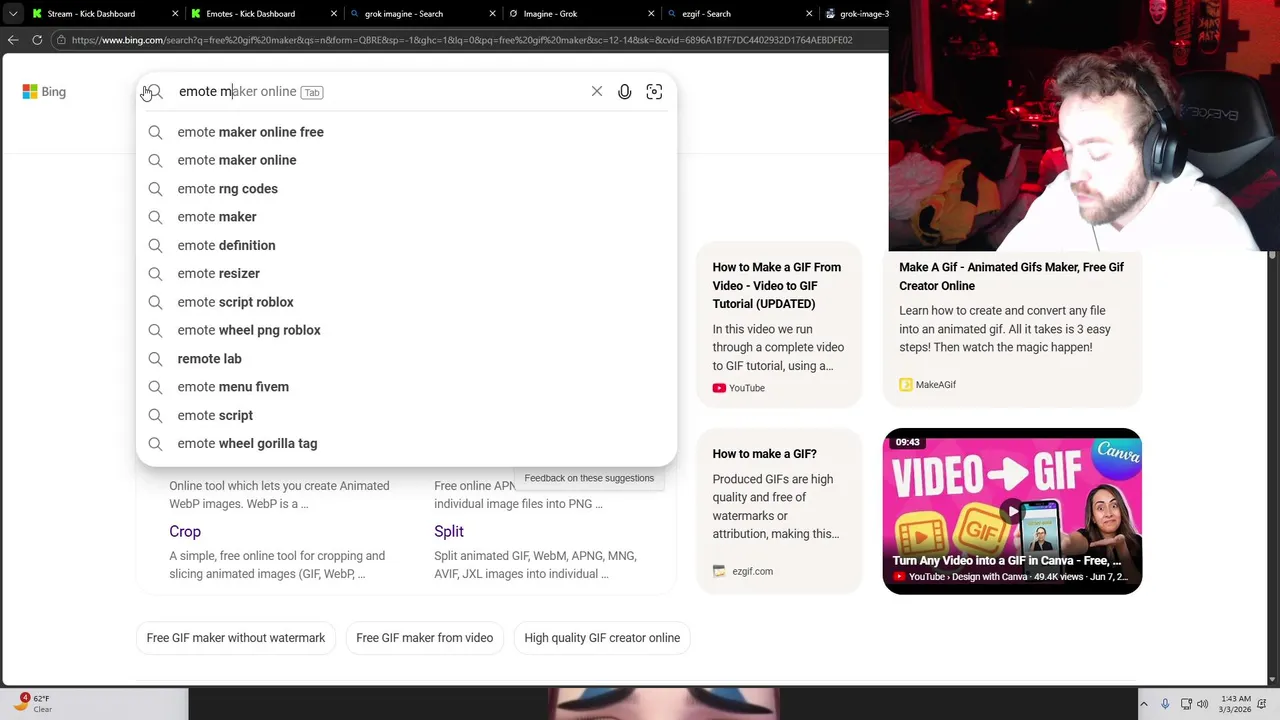
Task: Click 'Feedback on these suggestions'
Action: (x=589, y=478)
